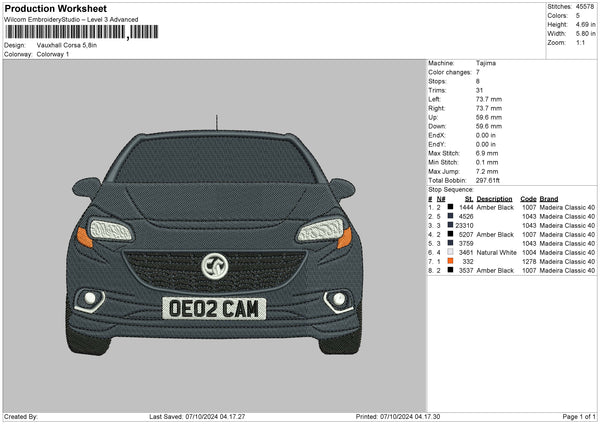Click the Created By footer label
600x424 pixels.
(21, 416)
